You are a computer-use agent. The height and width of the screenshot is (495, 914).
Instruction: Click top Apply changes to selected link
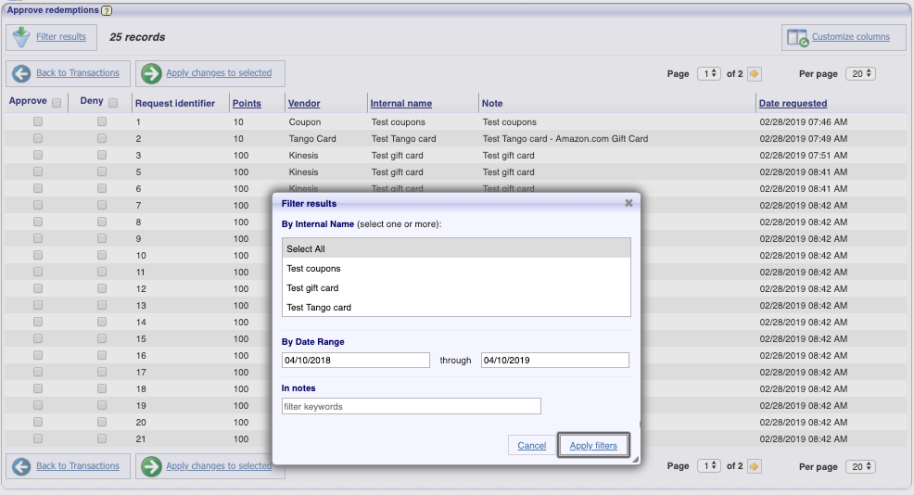click(219, 73)
